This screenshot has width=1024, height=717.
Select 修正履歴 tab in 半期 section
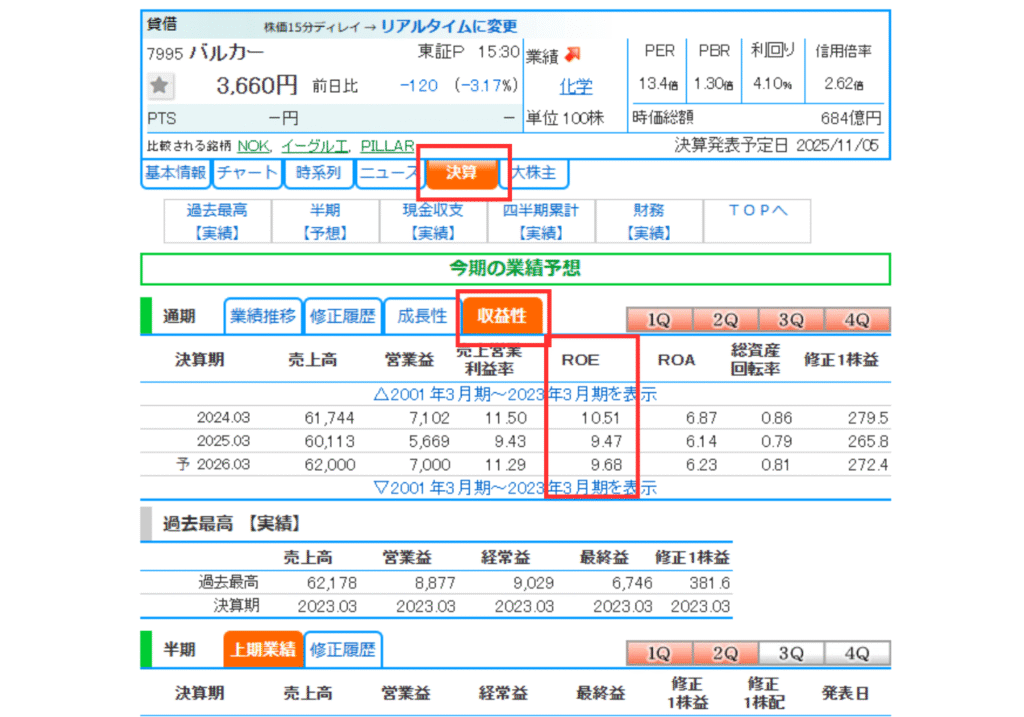pos(342,650)
